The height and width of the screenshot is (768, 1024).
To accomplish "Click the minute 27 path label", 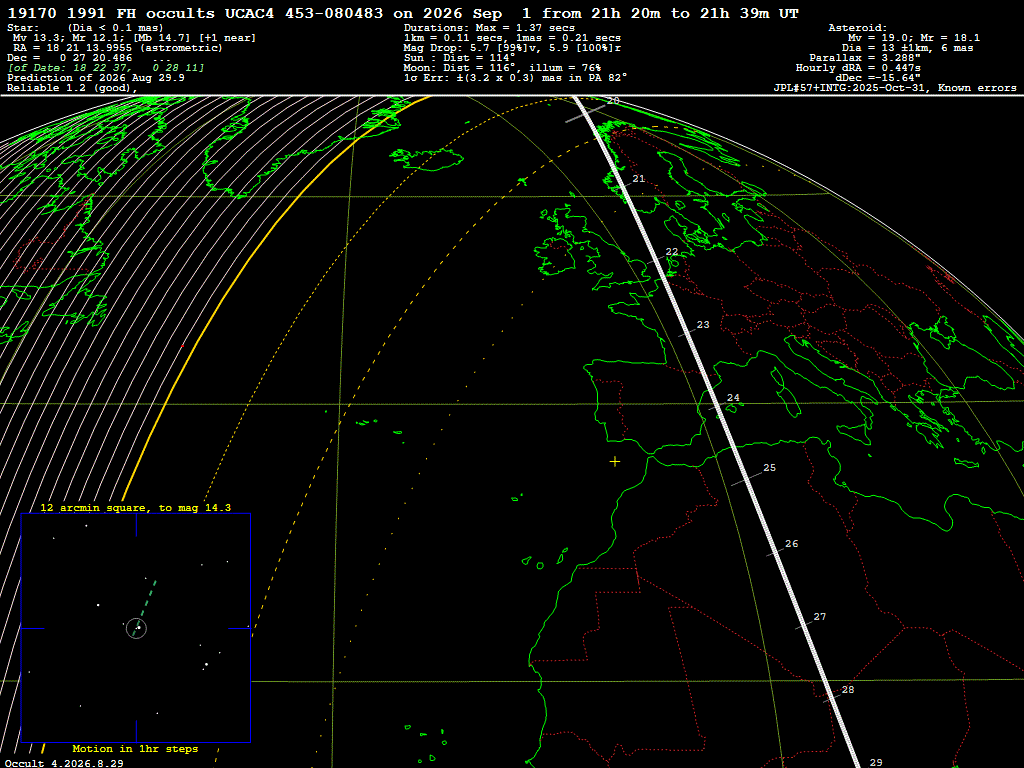I will pyautogui.click(x=820, y=616).
